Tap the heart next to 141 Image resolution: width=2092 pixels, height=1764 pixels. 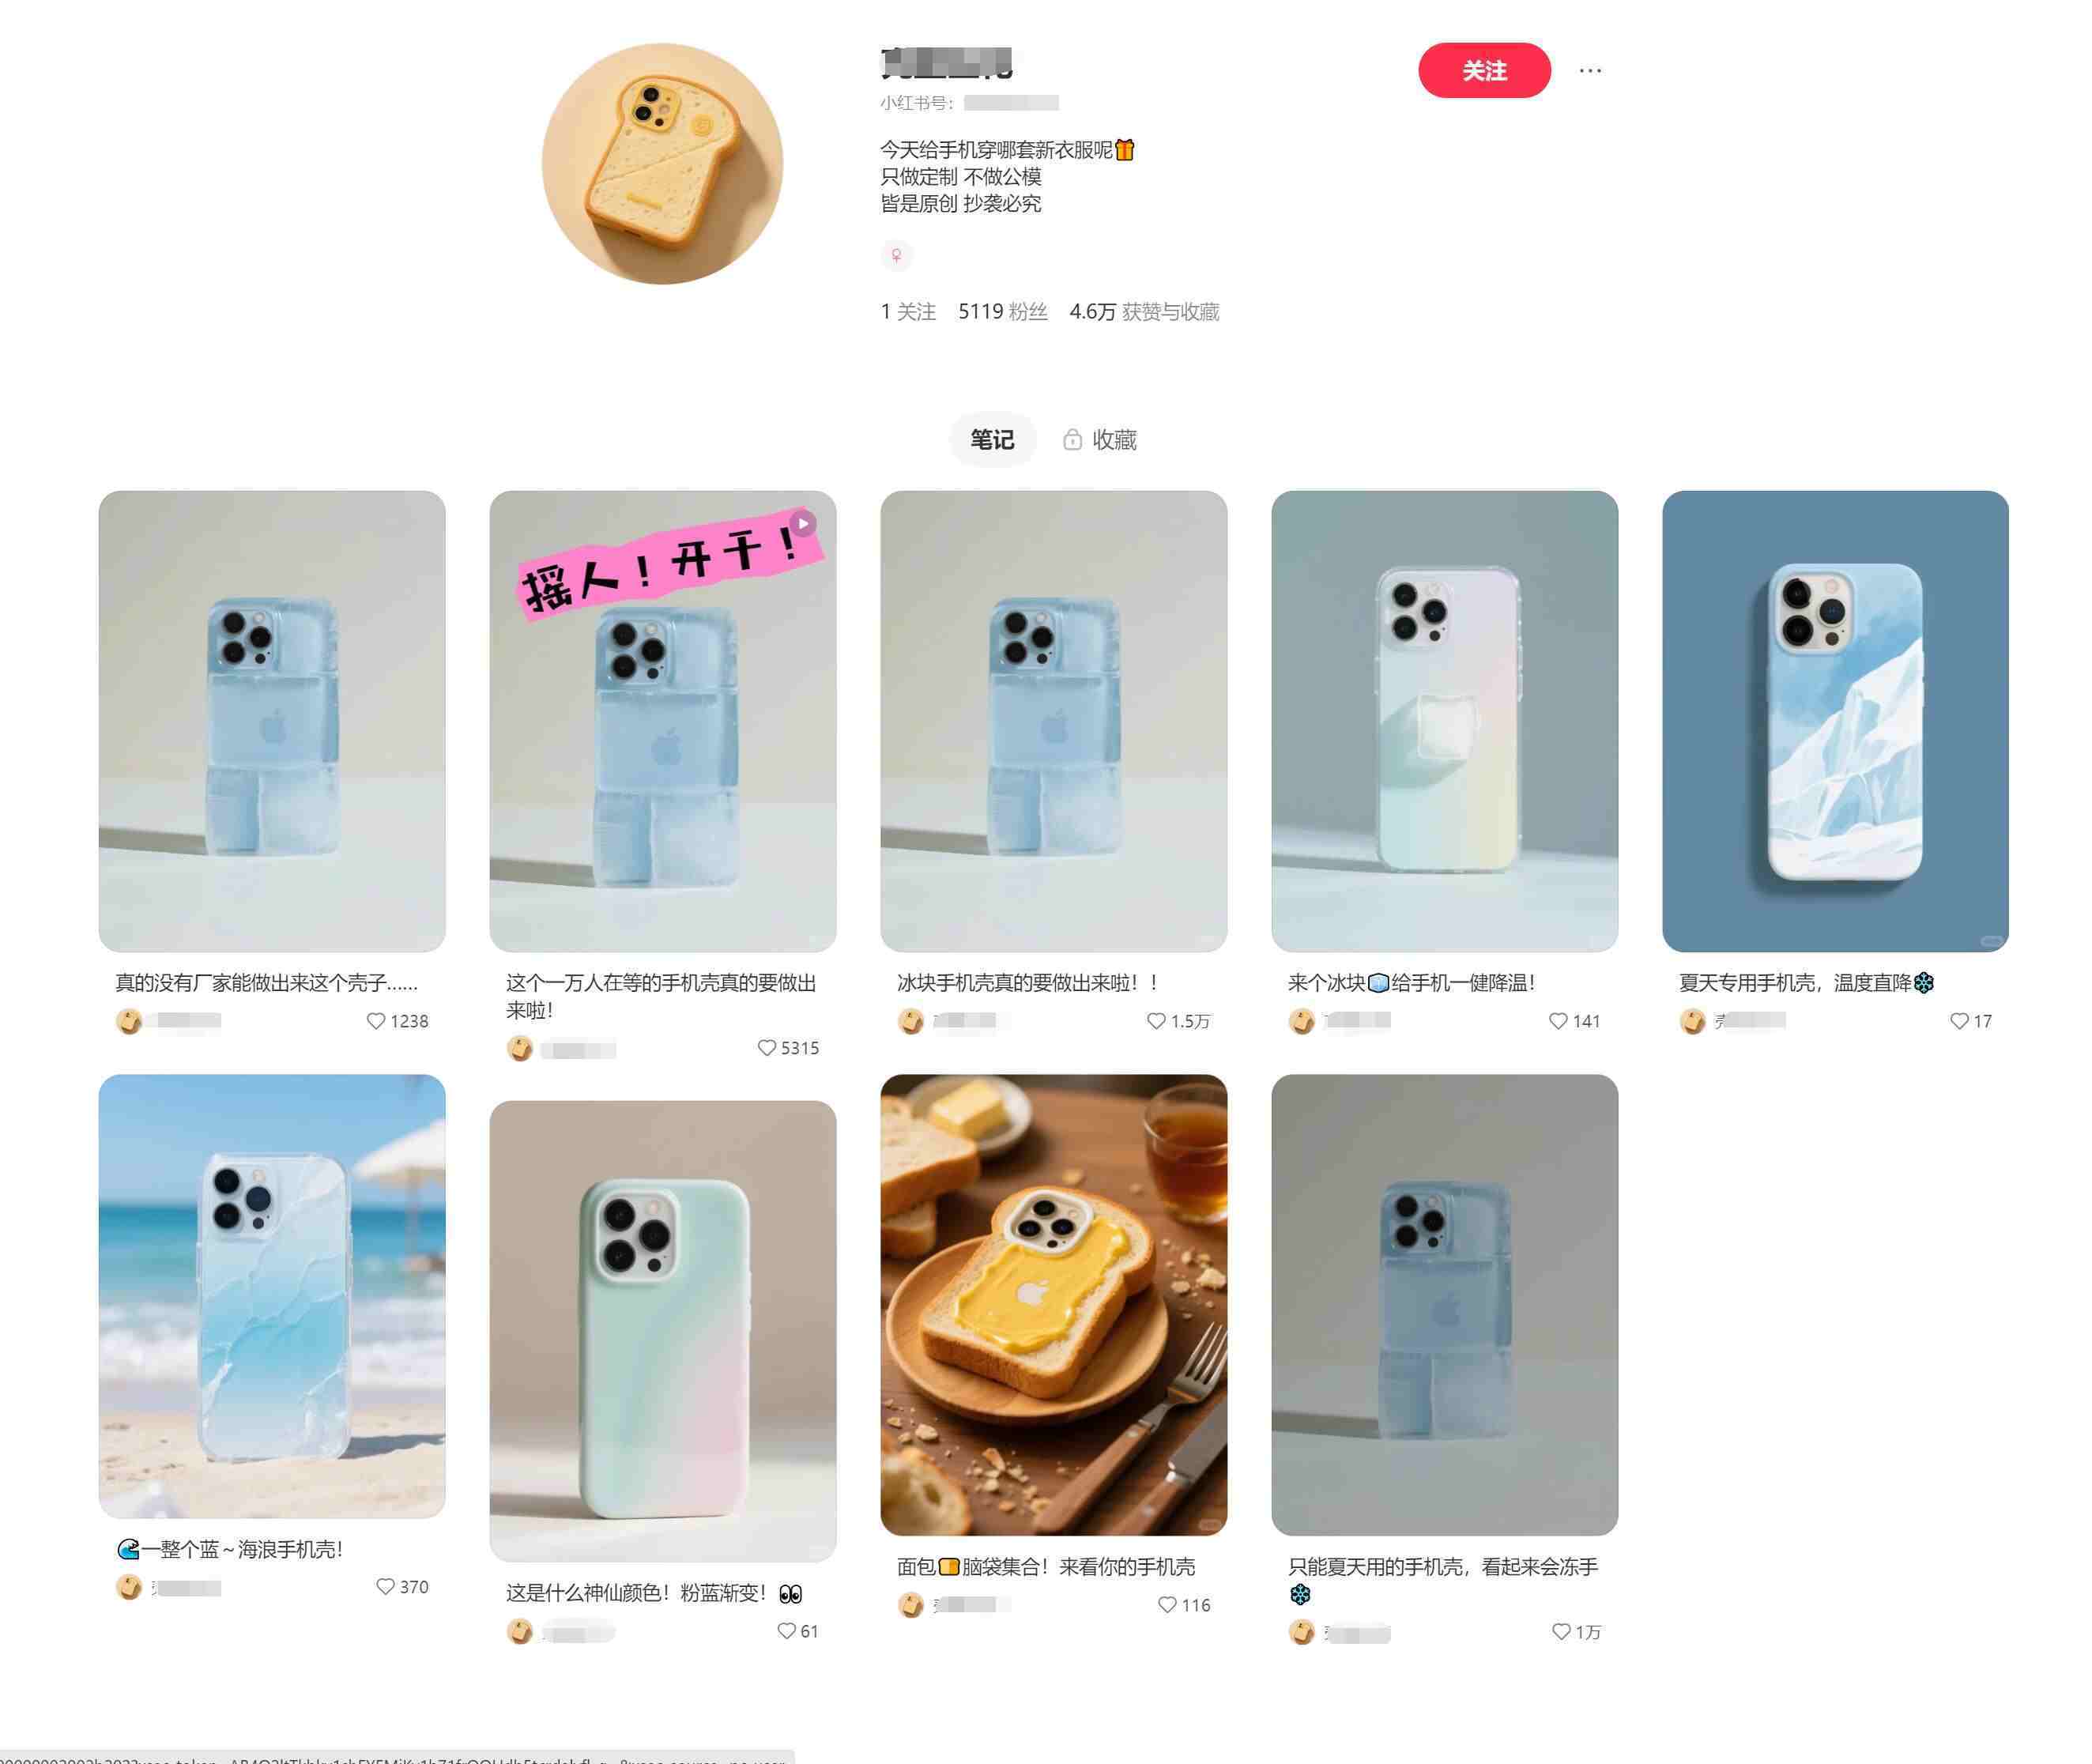coord(1558,1021)
